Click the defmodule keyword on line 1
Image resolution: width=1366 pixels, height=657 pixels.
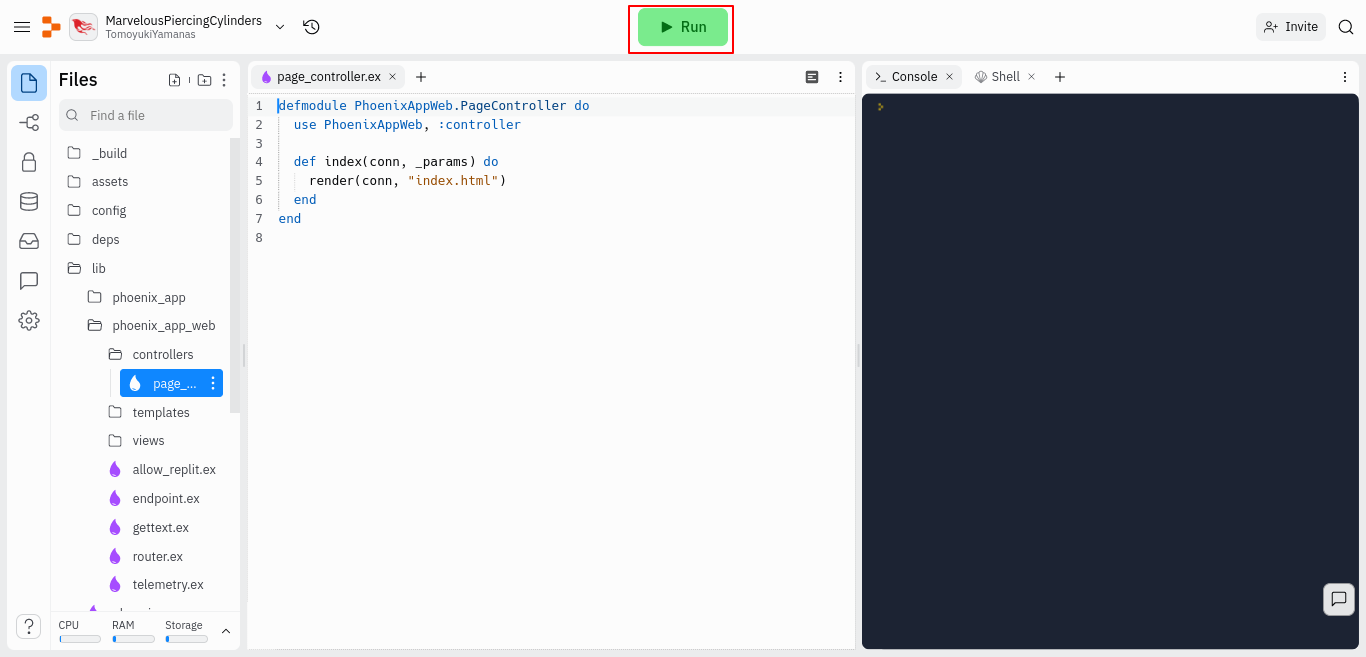click(x=312, y=105)
